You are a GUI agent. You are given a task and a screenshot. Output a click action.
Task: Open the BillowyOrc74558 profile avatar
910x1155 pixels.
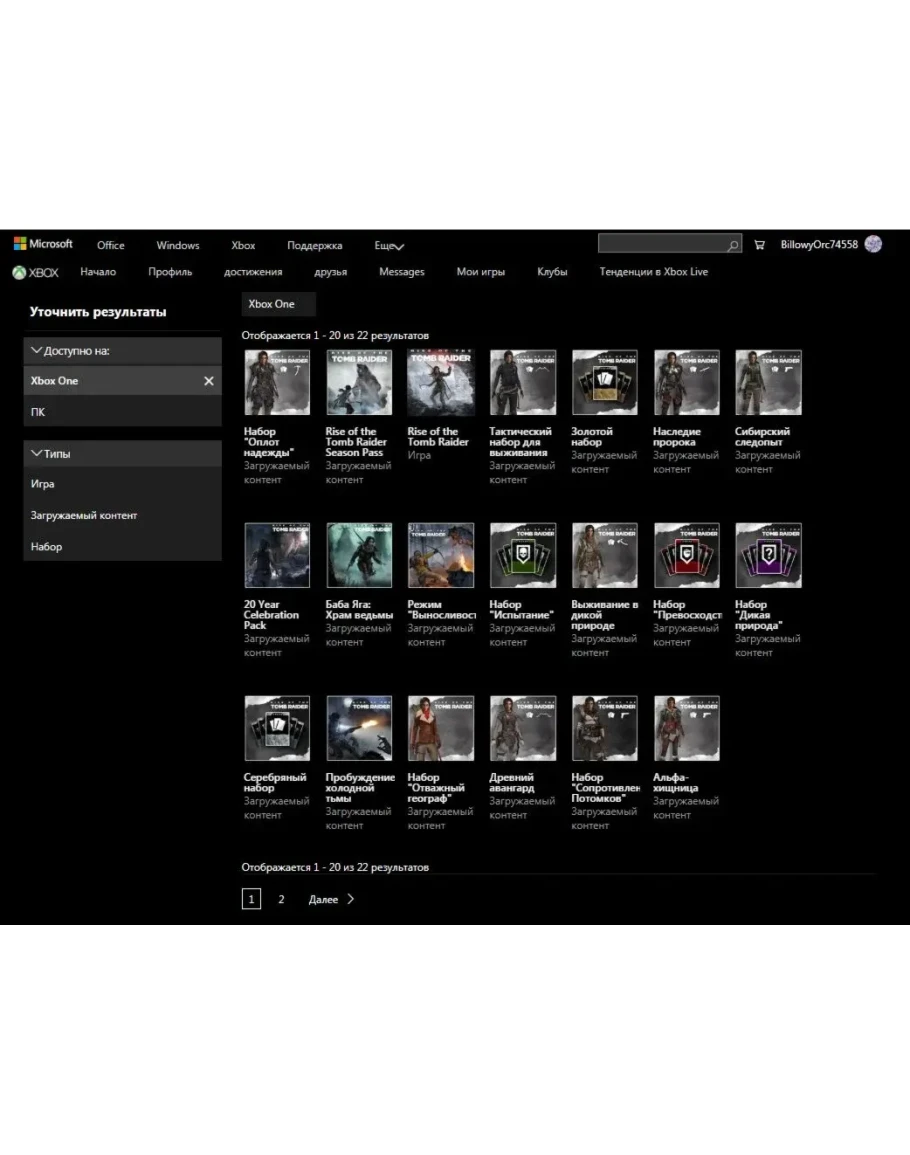click(x=873, y=244)
